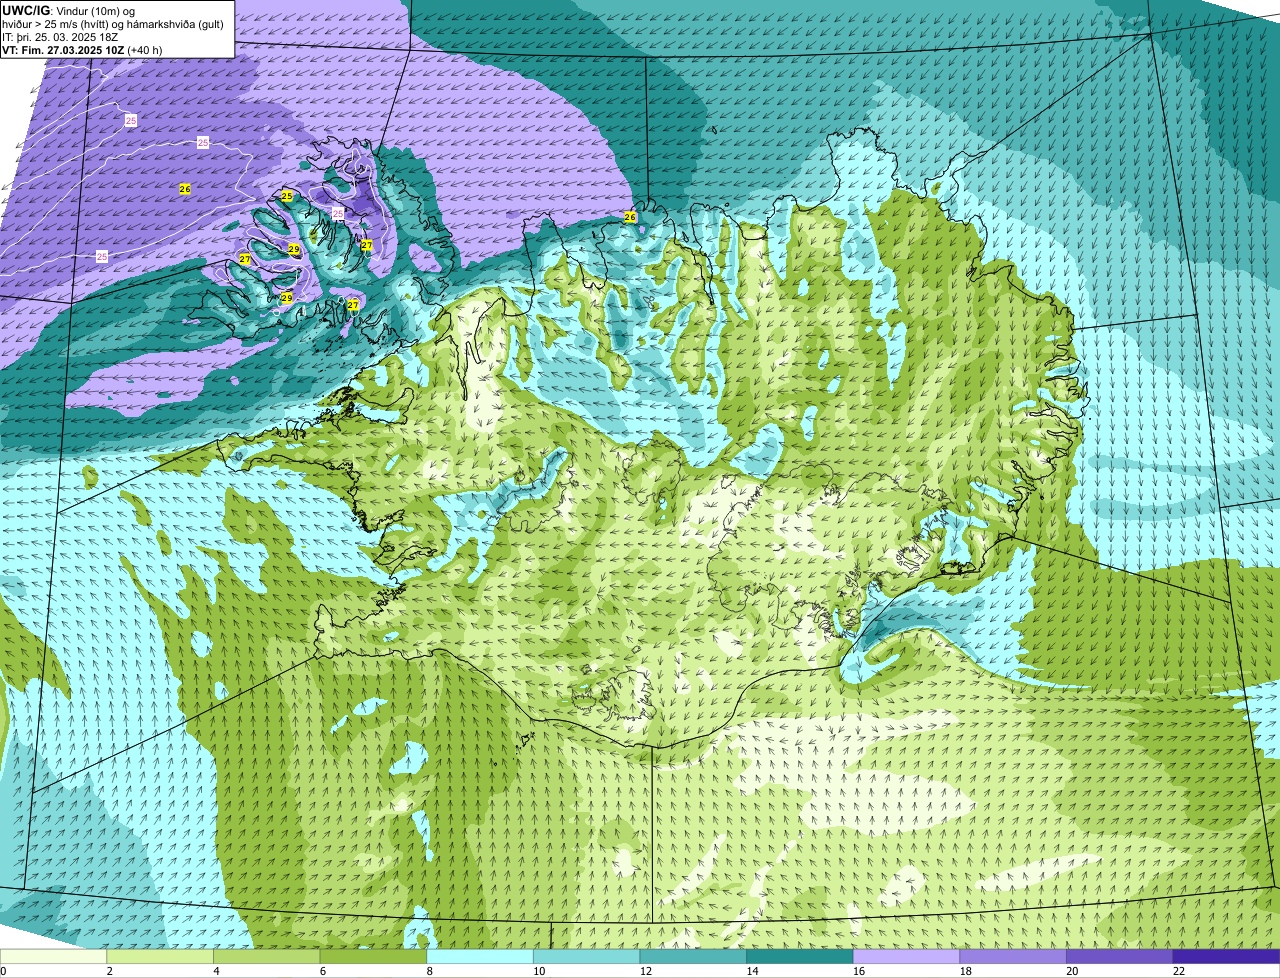1280x978 pixels.
Task: Click the yellow 25 maximum gust label
Action: [287, 196]
